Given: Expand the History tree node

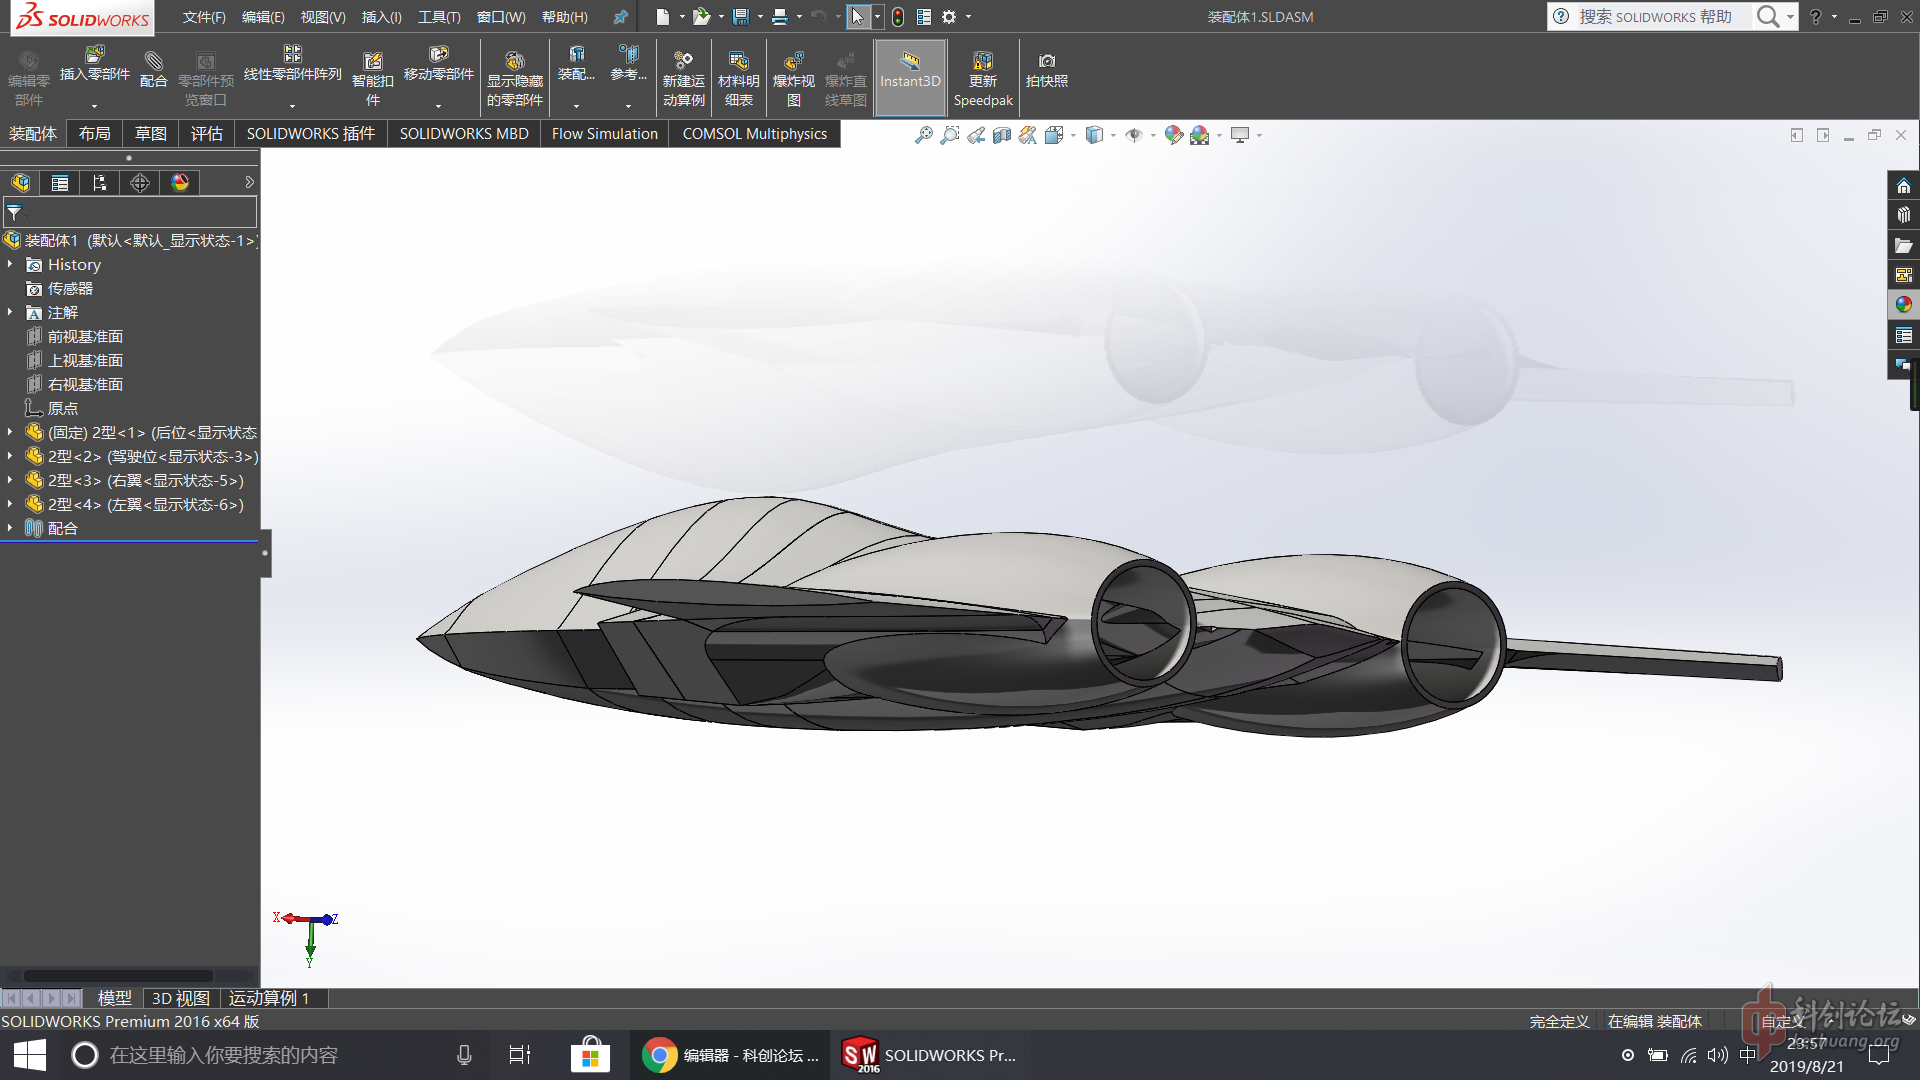Looking at the screenshot, I should [x=10, y=264].
